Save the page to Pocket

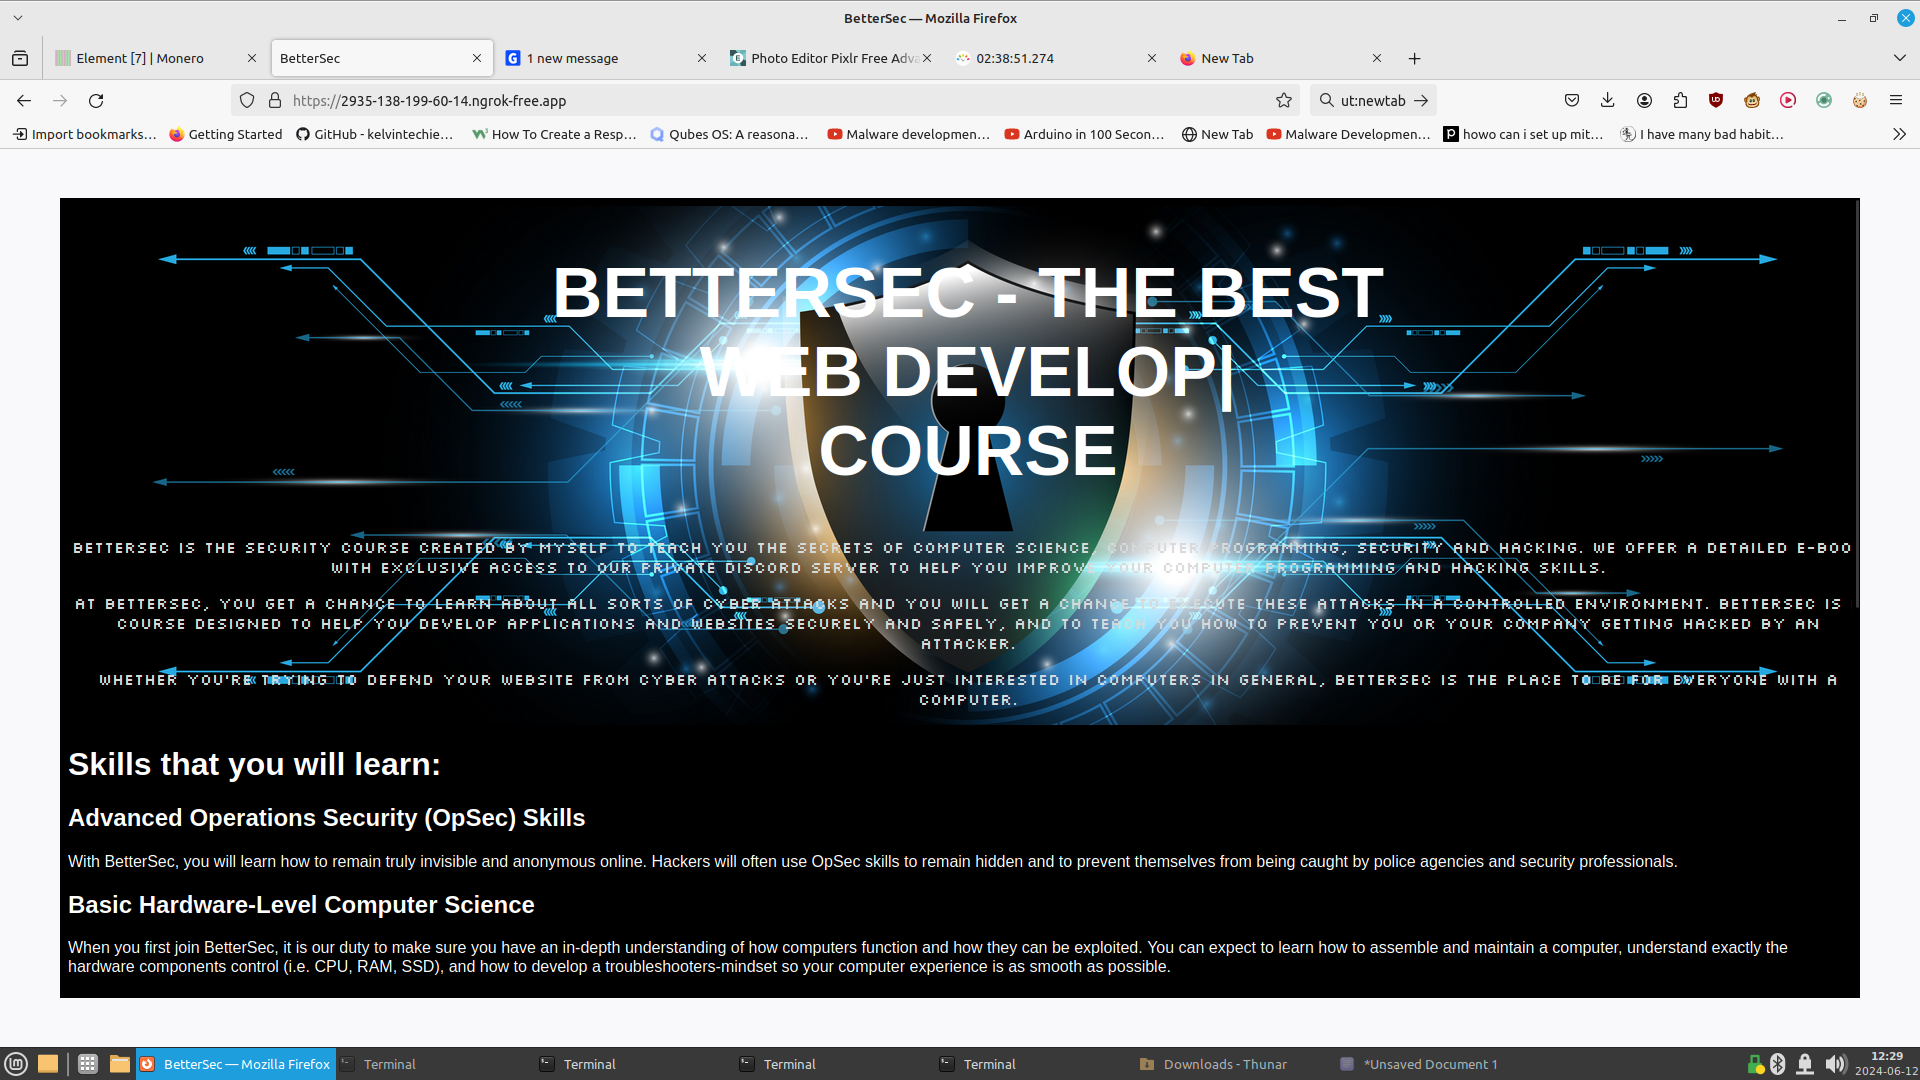(x=1572, y=100)
